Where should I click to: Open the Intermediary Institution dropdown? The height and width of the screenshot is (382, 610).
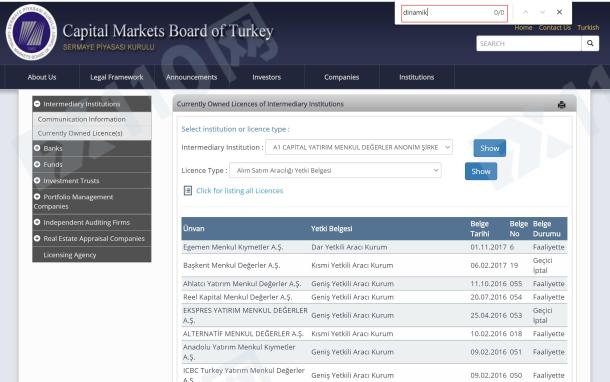click(x=359, y=147)
